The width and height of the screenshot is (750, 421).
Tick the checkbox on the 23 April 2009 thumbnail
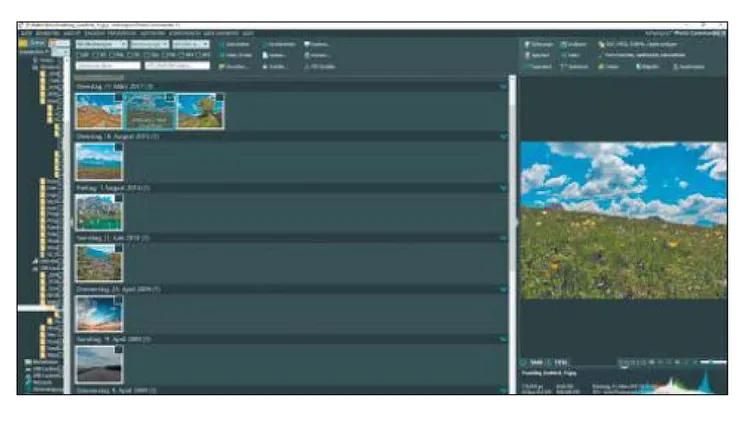[x=119, y=299]
